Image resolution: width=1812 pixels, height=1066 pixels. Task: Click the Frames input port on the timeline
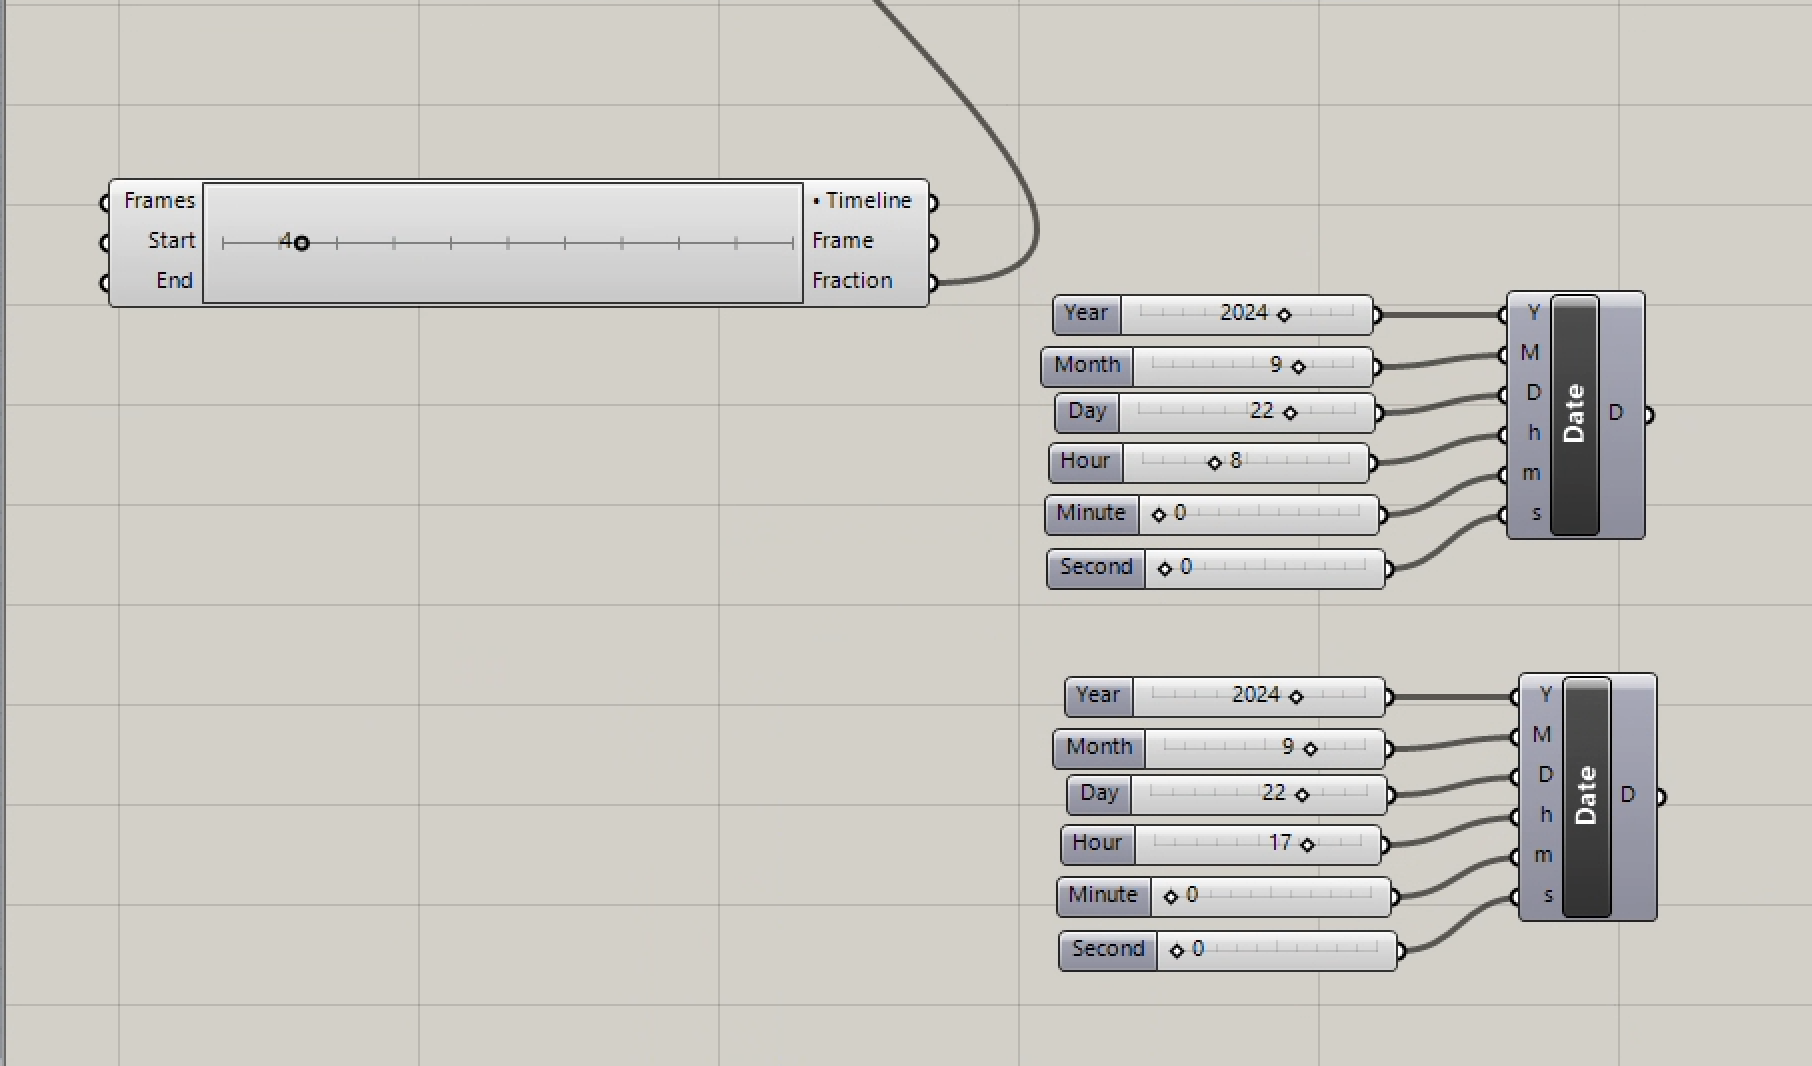(106, 203)
